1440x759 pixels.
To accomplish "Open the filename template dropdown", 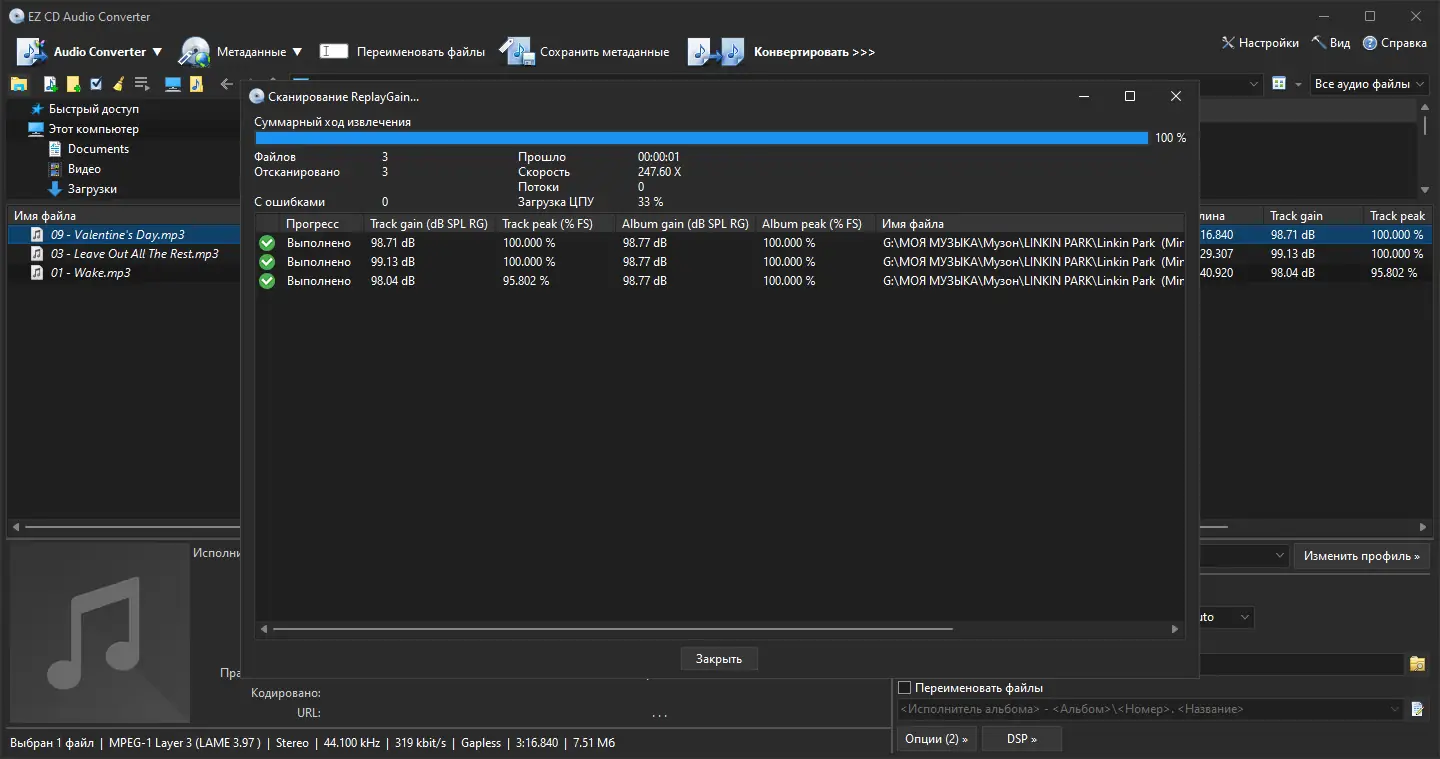I will tap(1396, 709).
